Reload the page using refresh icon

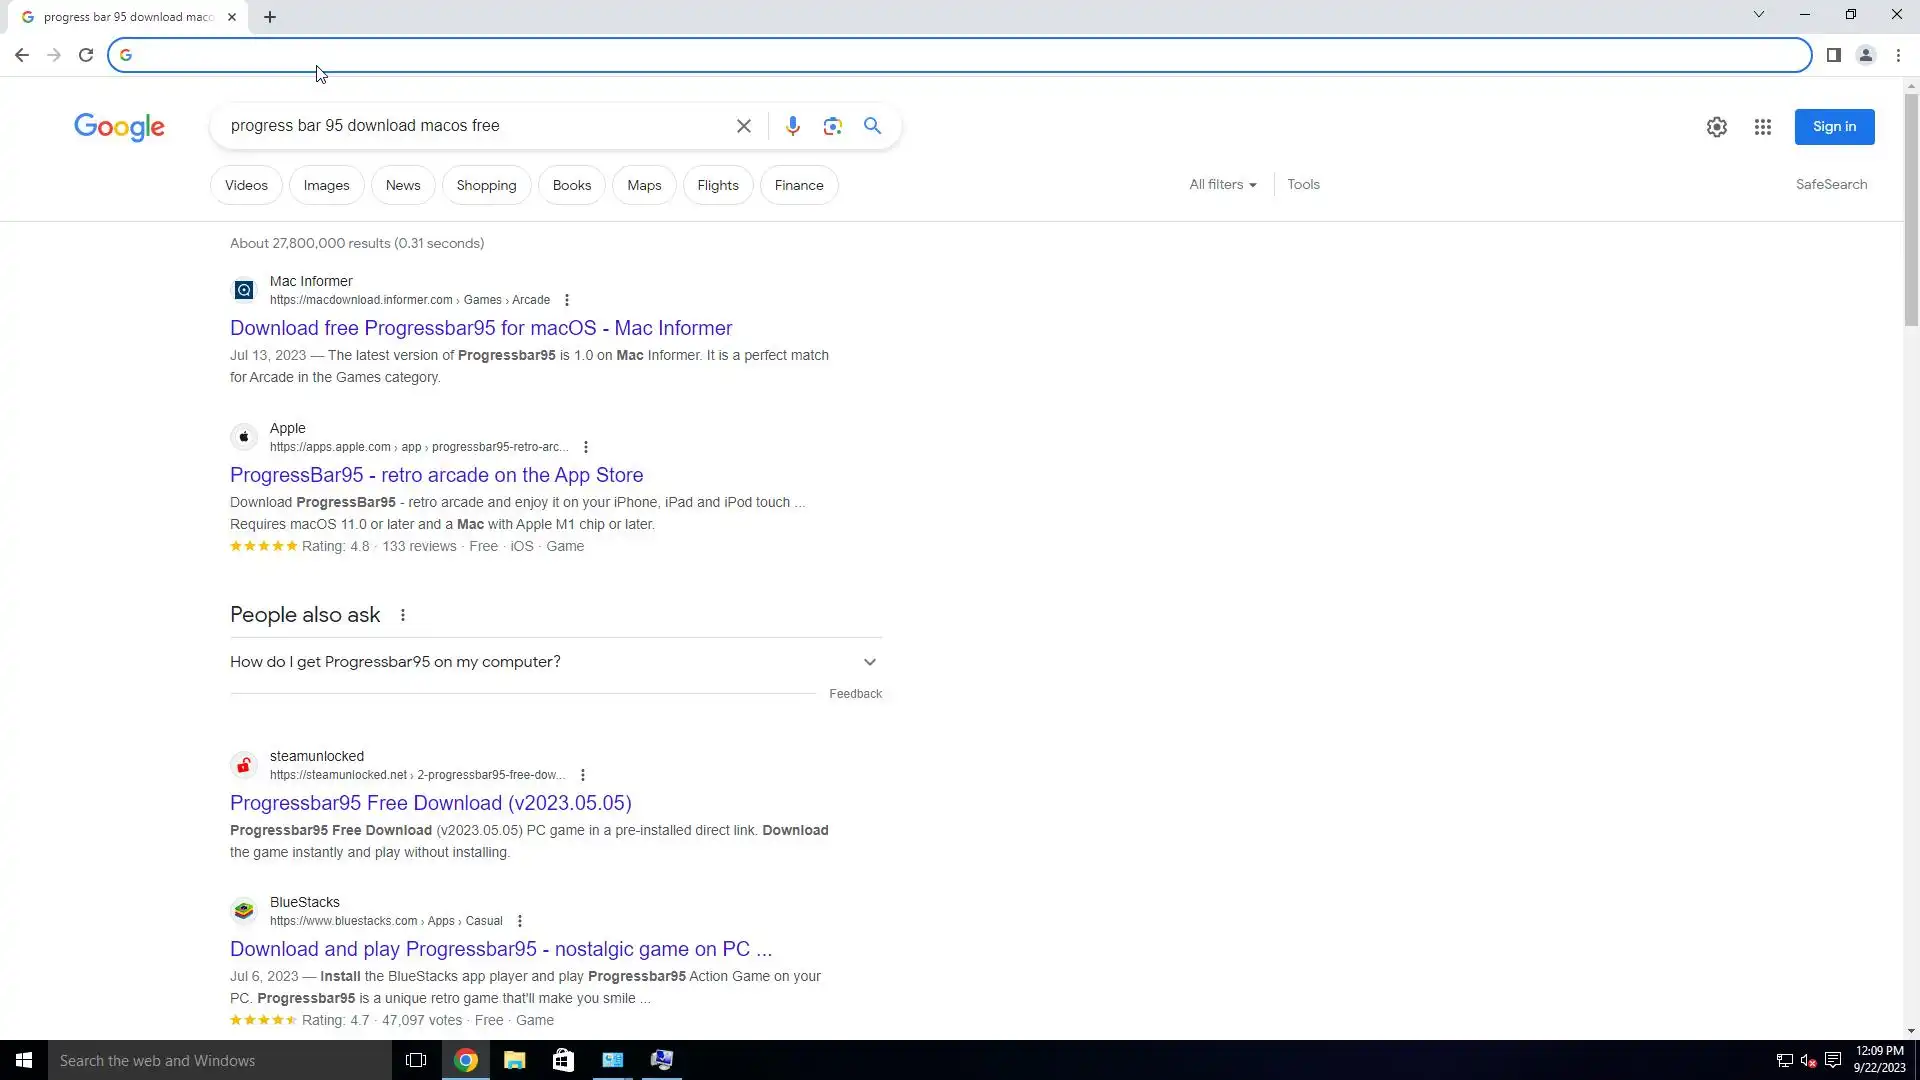coord(86,55)
